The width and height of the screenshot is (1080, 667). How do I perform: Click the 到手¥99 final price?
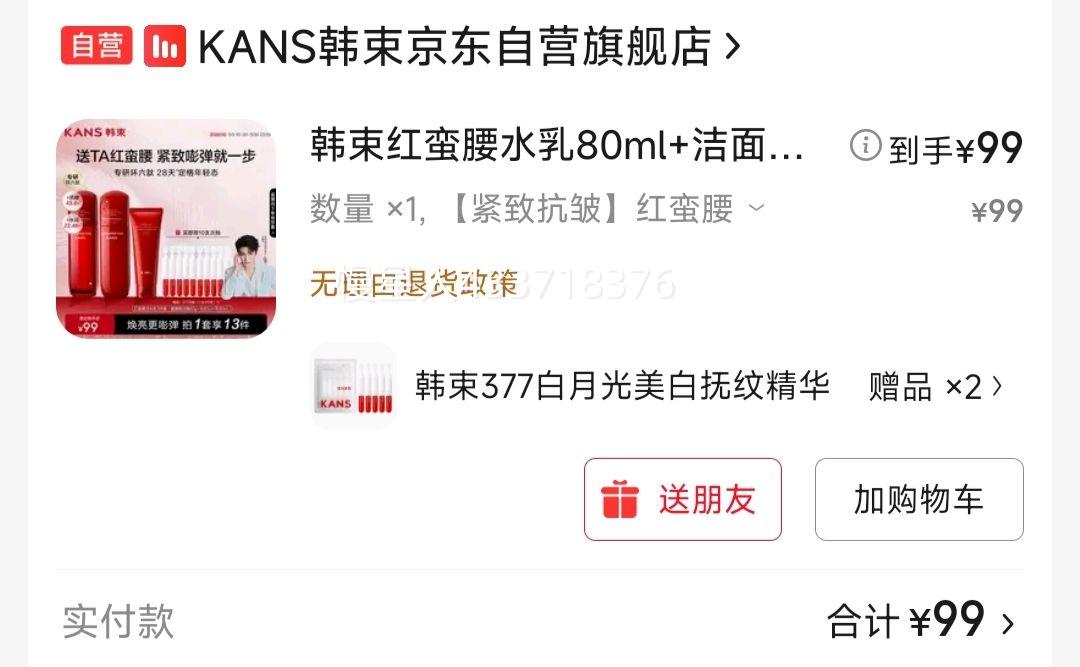(955, 149)
